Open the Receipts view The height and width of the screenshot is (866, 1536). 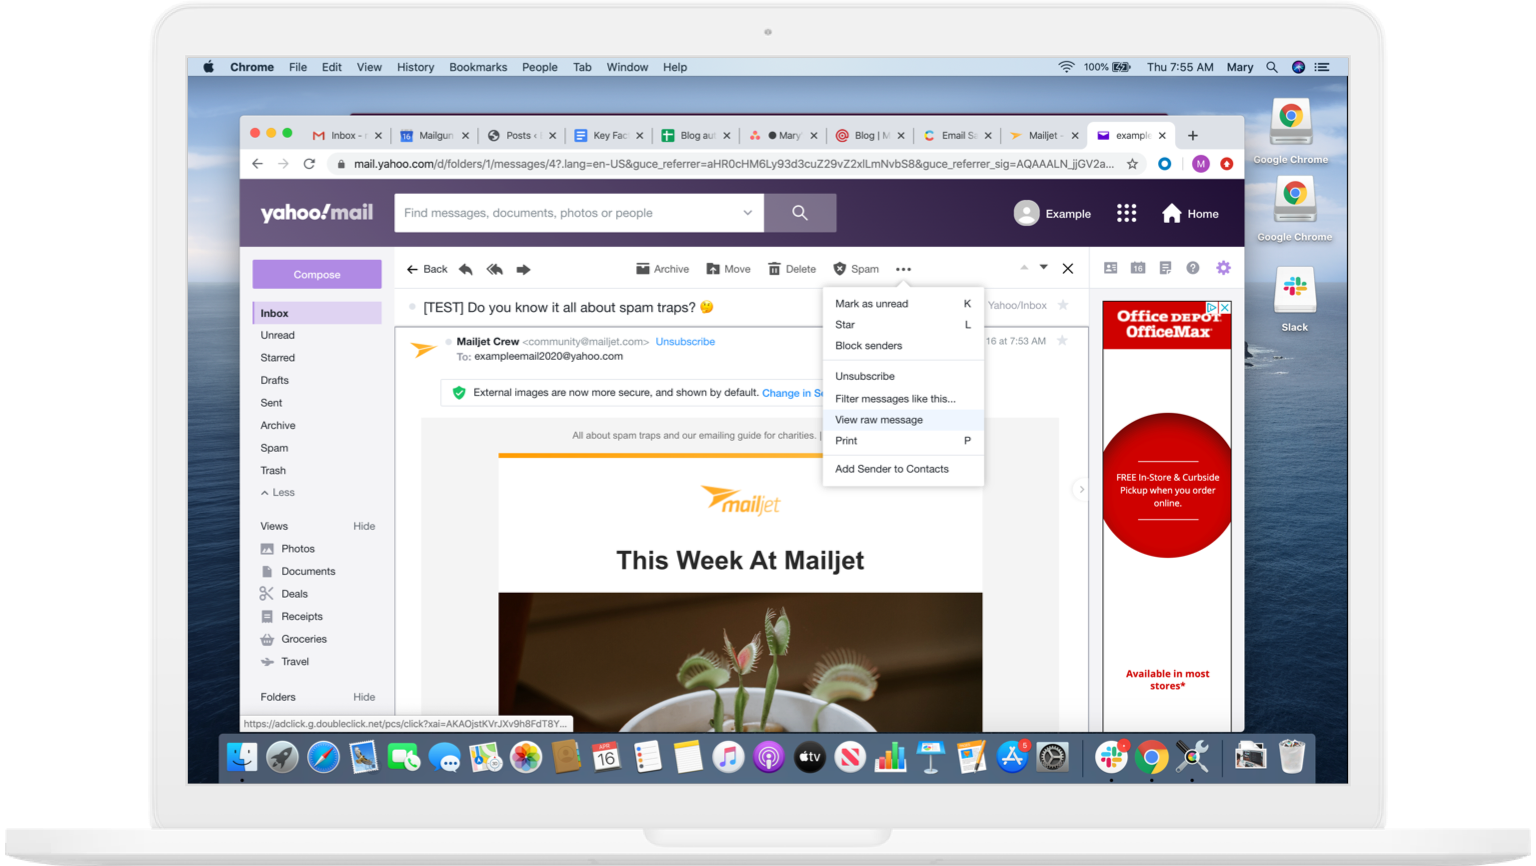(291, 617)
